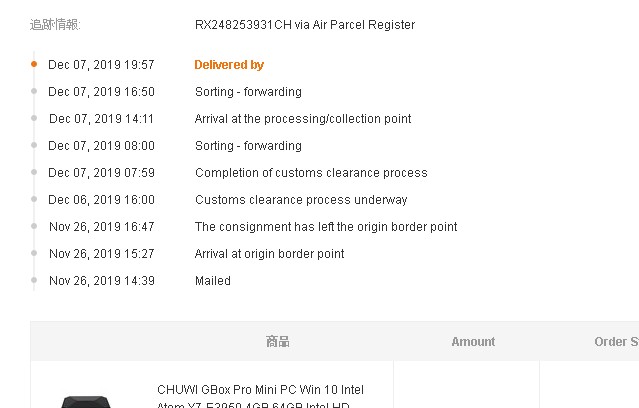Click "Arrival at origin border point" entry

269,254
